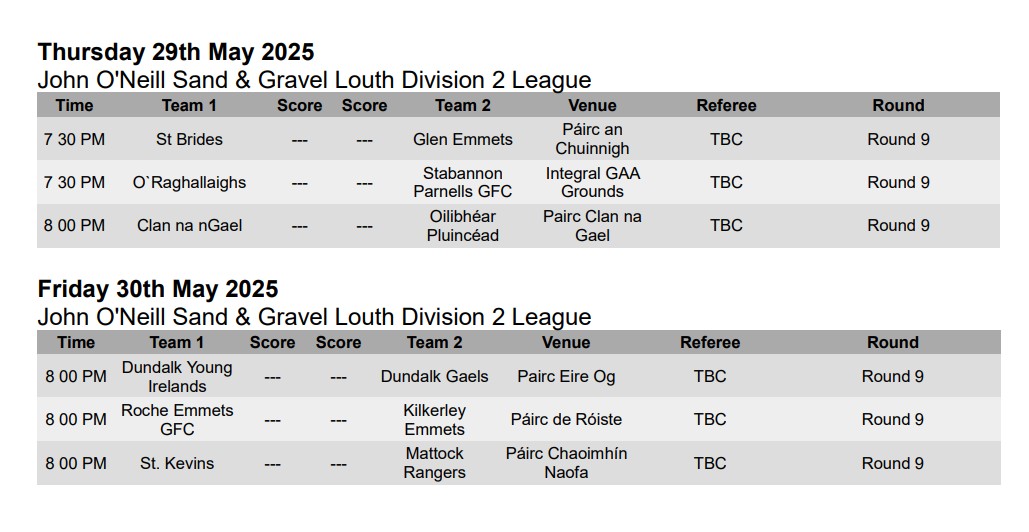The height and width of the screenshot is (532, 1029).
Task: Select the Clan na nGael team cell
Action: [189, 225]
